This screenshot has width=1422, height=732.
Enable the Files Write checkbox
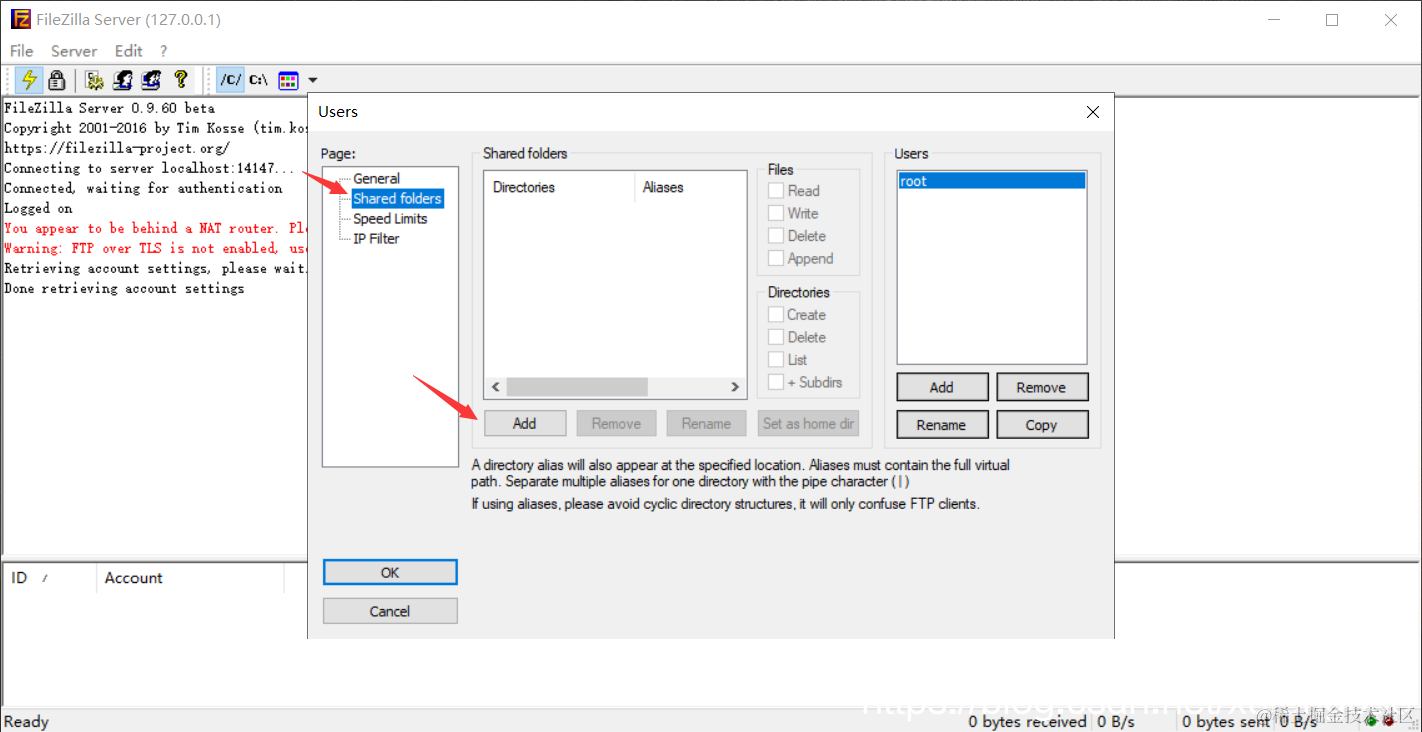776,213
